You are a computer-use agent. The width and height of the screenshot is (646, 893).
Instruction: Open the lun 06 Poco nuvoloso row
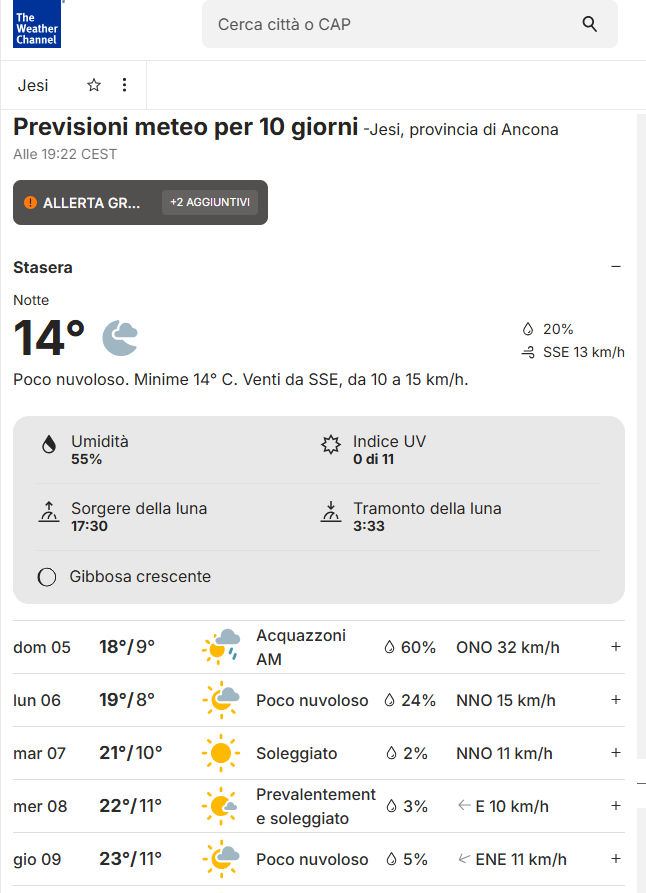[312, 700]
